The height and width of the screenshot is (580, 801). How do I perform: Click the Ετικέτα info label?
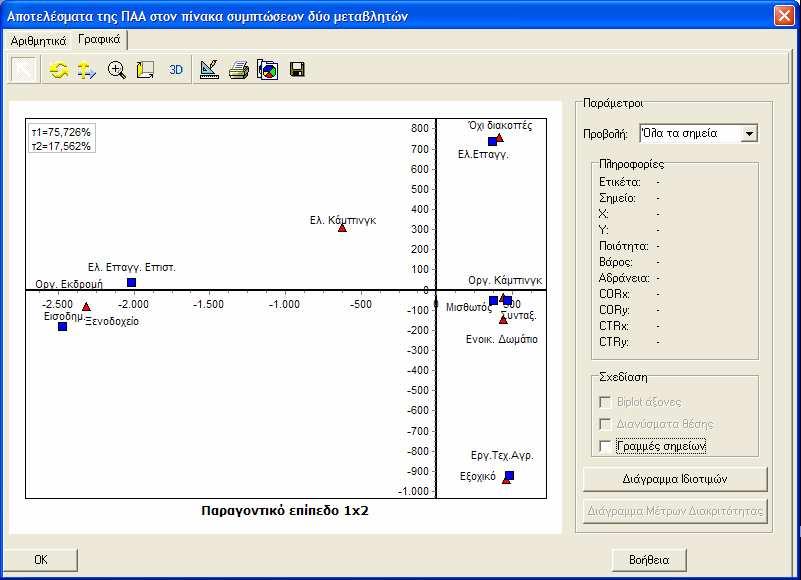click(x=620, y=182)
